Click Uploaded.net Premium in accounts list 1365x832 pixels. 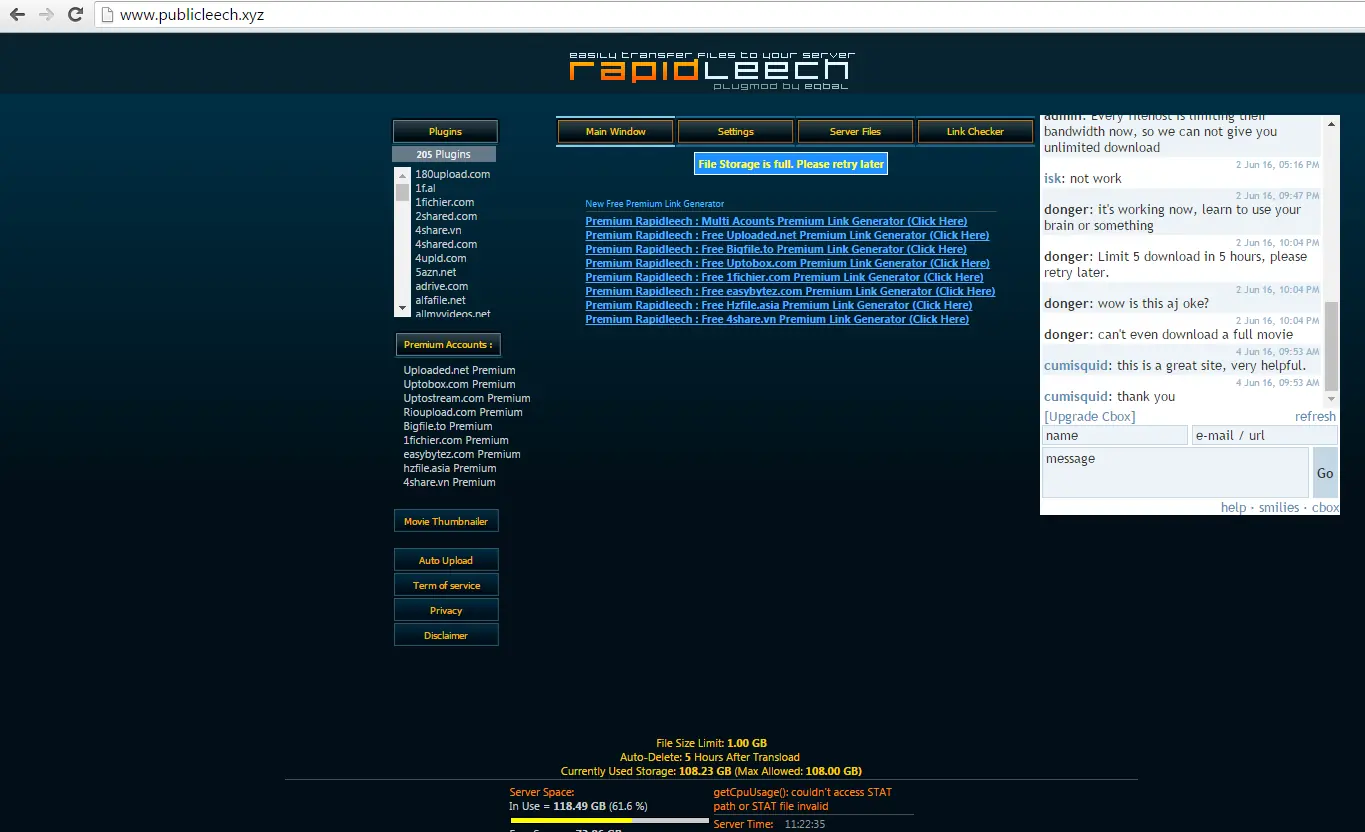pos(460,370)
